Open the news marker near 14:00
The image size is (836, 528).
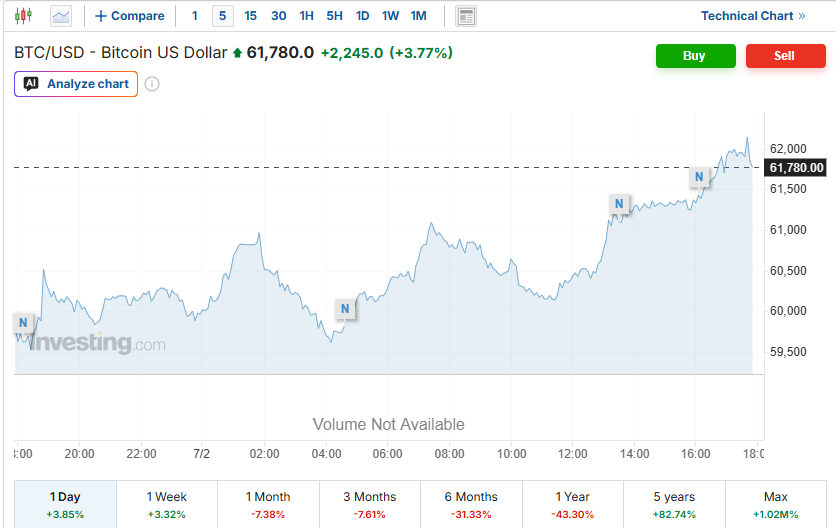tap(619, 203)
